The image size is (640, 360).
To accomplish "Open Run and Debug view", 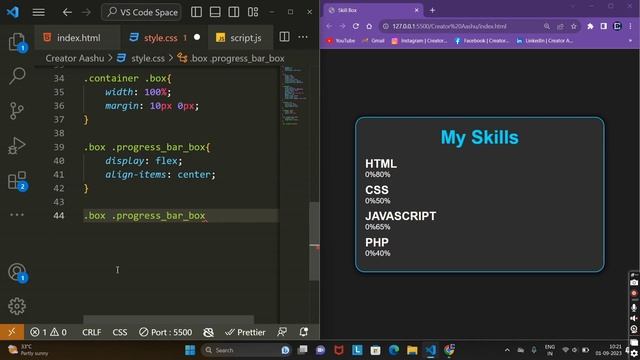I will point(17,146).
